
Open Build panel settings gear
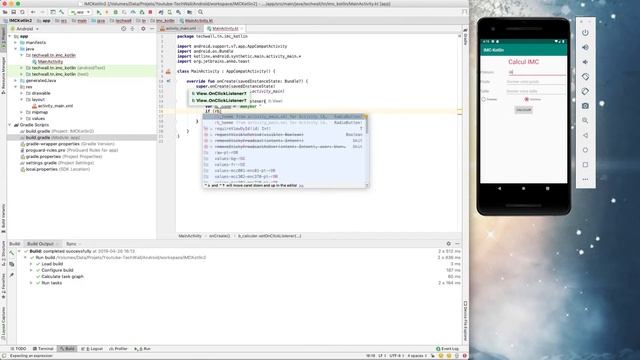coord(448,244)
